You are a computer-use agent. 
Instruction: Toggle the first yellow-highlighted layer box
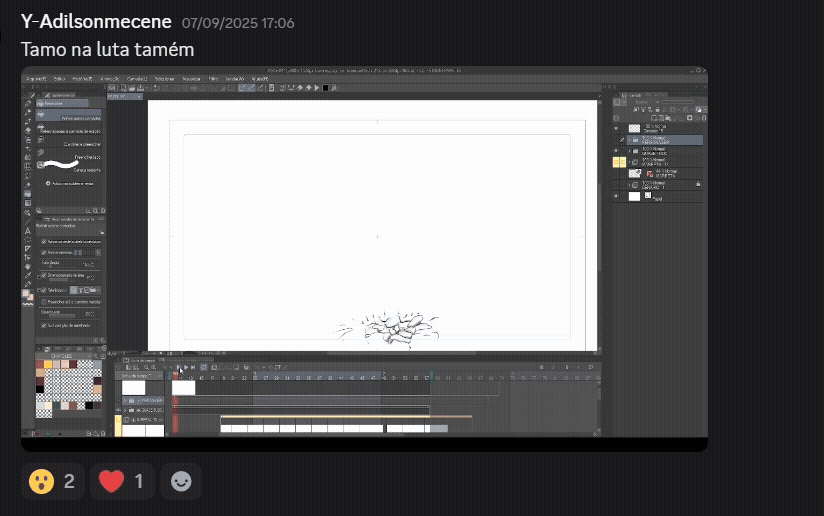coord(616,162)
